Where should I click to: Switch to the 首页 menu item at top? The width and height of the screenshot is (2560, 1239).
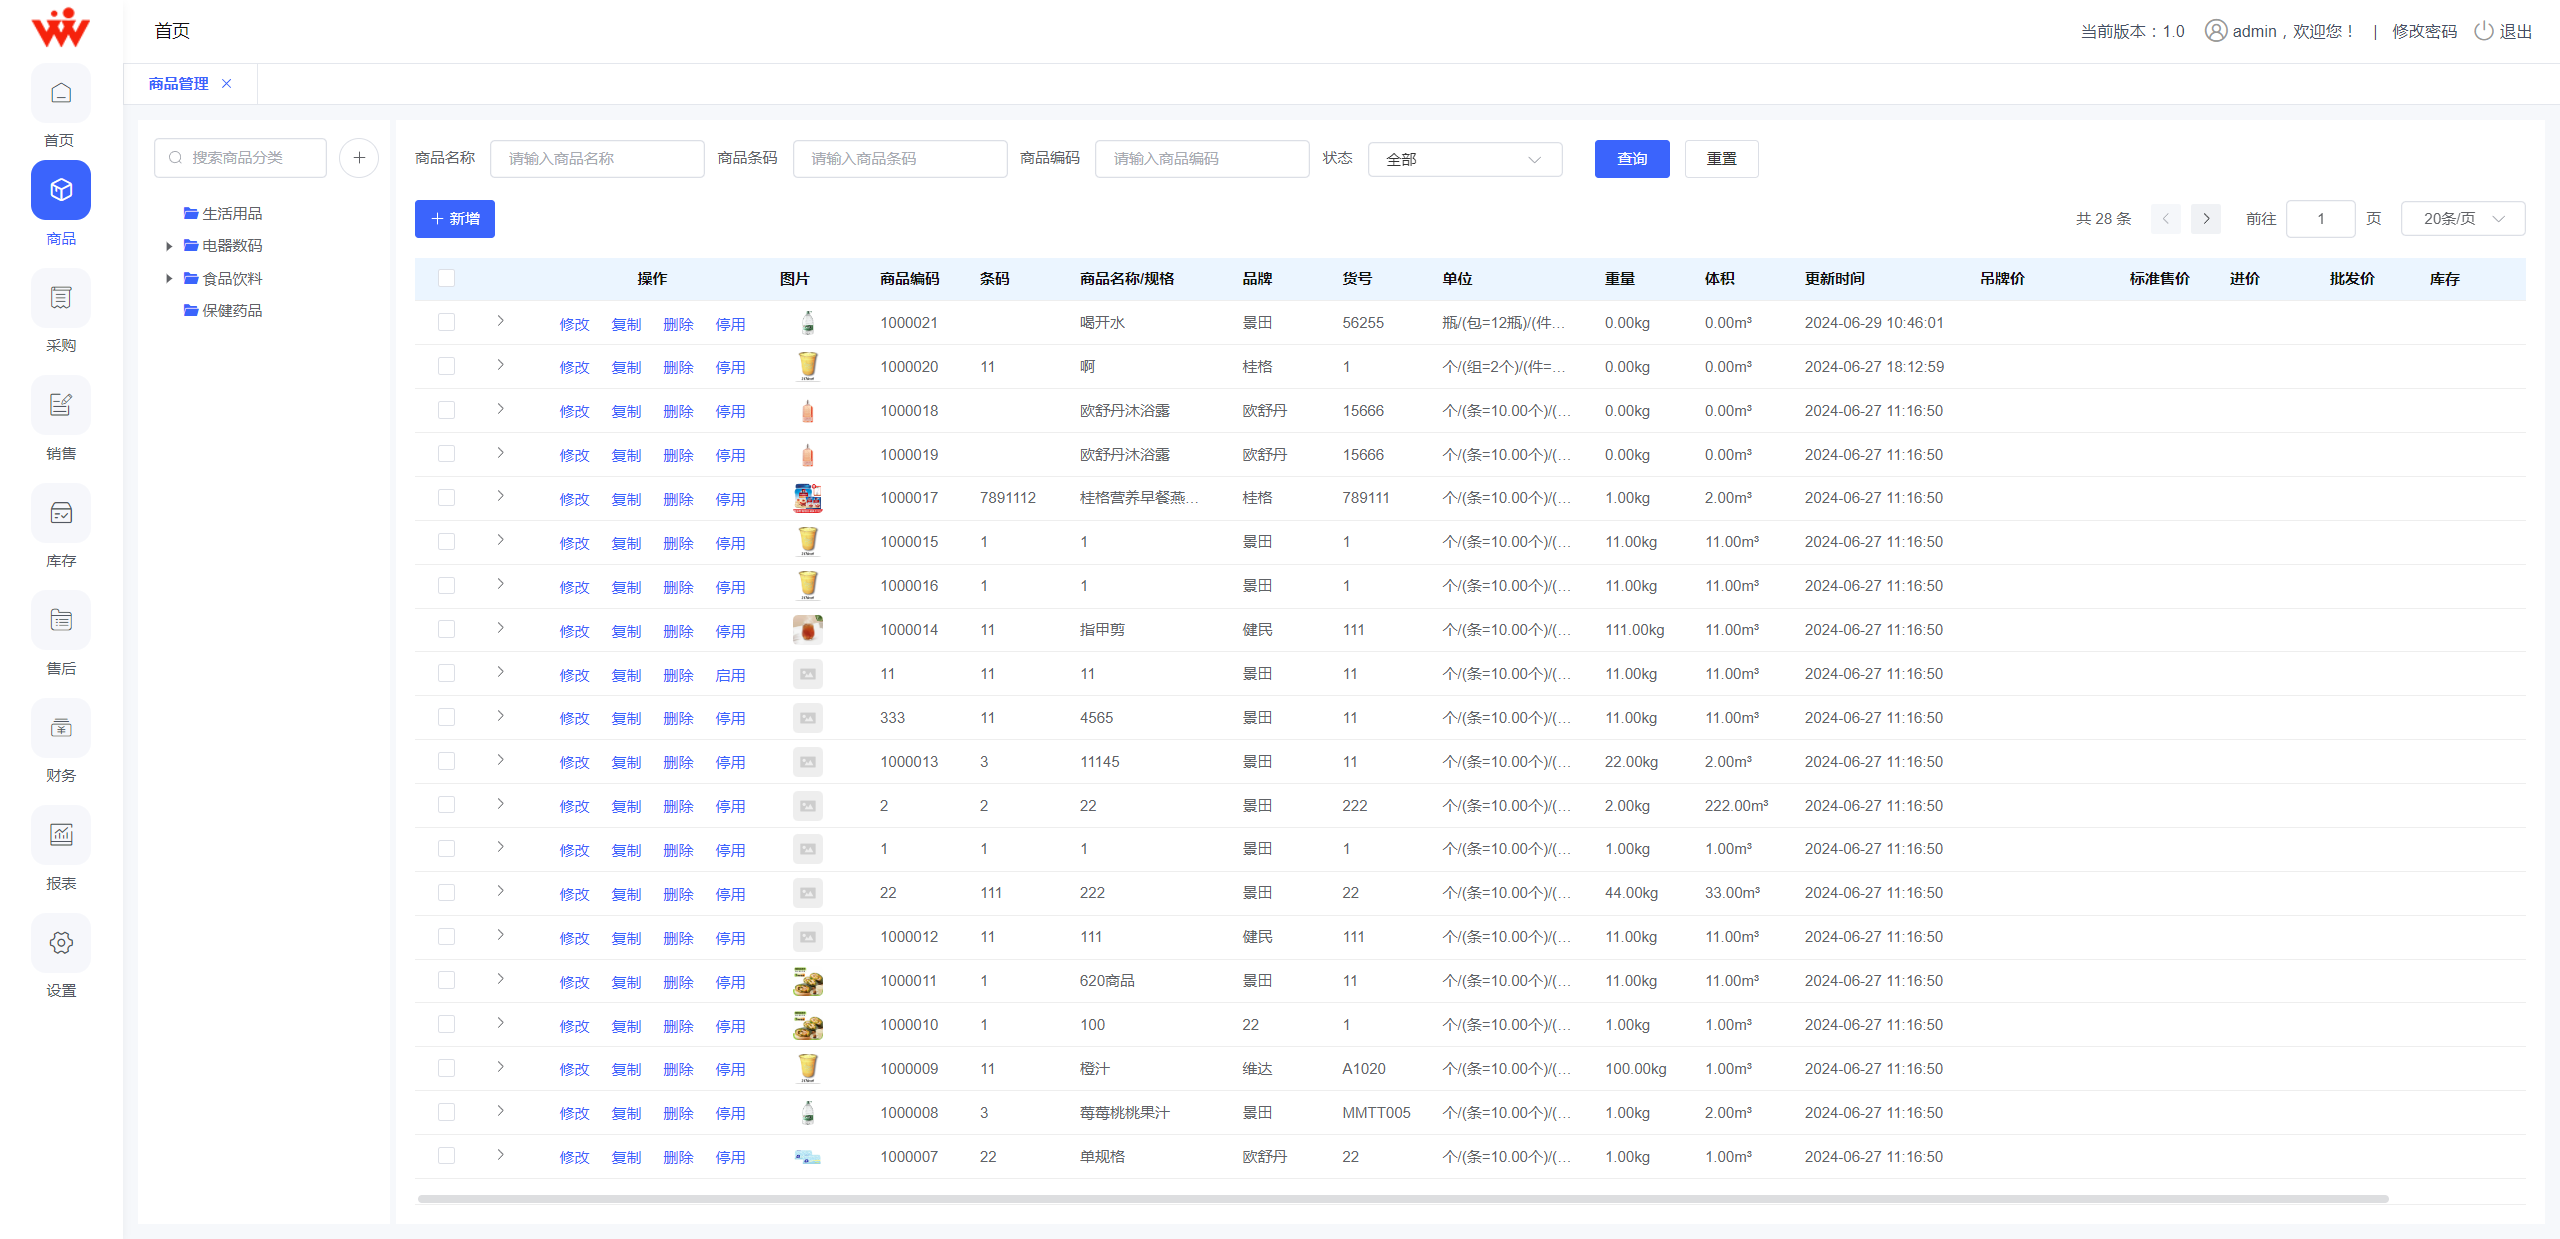coord(171,30)
